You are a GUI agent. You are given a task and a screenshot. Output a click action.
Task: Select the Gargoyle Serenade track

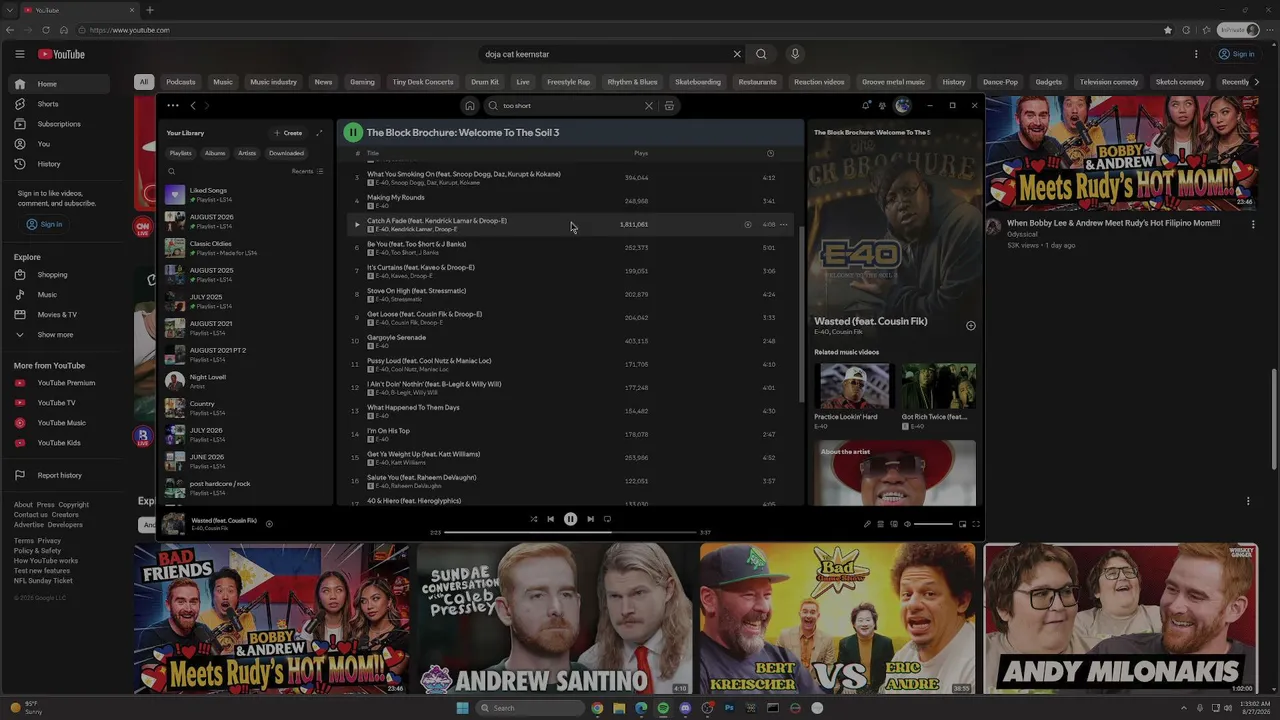pos(569,341)
